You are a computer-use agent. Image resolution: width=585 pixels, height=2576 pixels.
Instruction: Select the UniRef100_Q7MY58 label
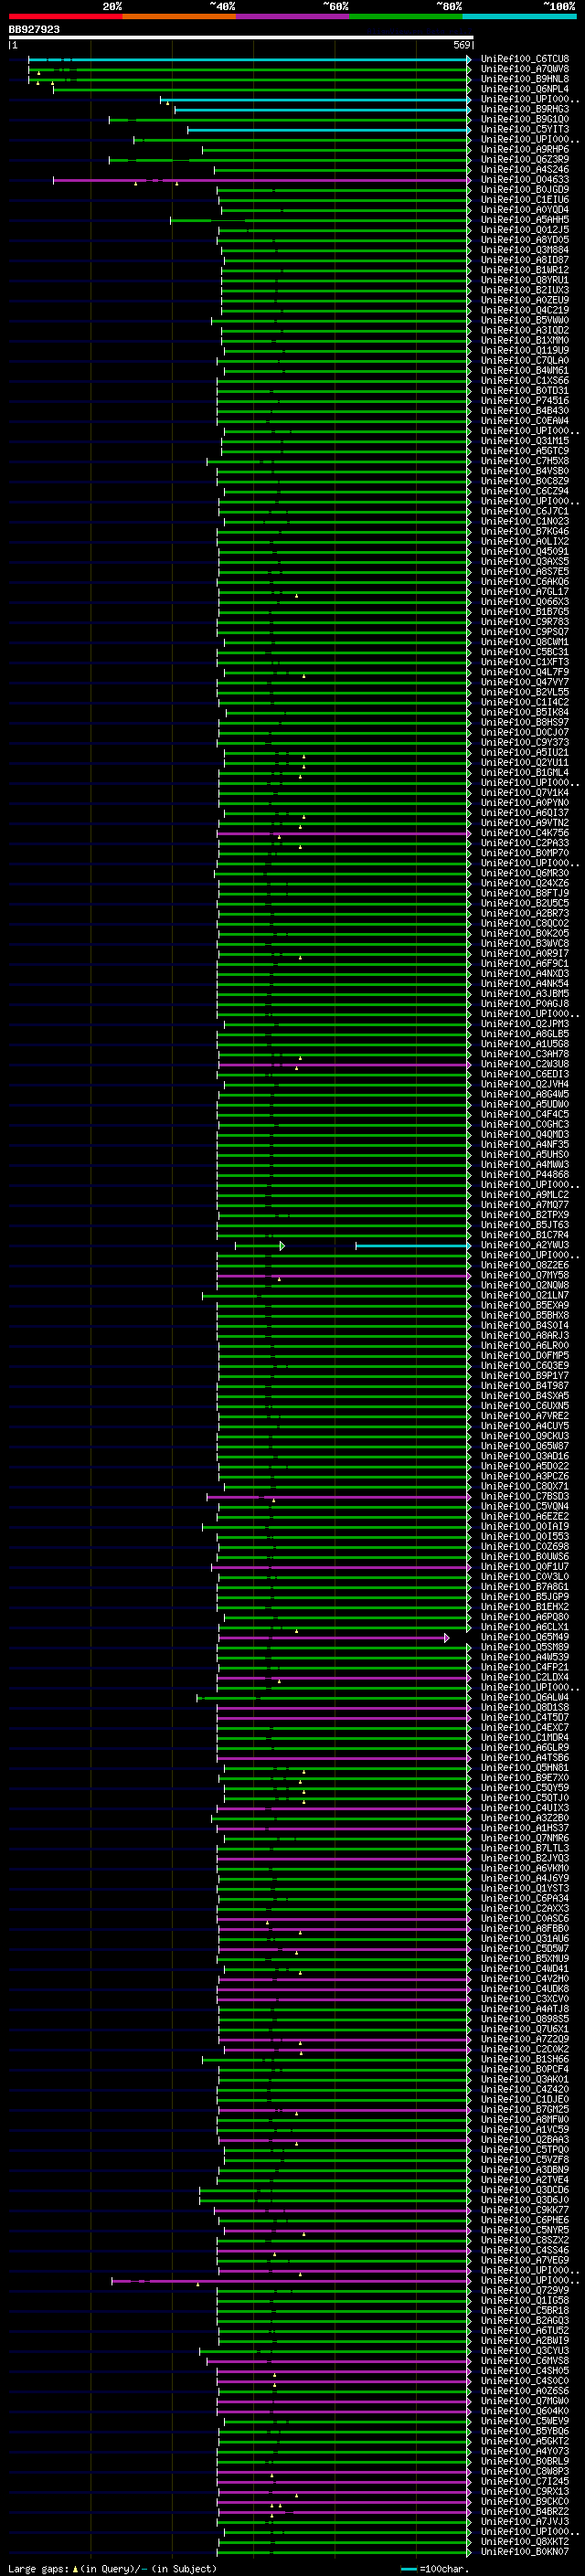pos(525,1276)
